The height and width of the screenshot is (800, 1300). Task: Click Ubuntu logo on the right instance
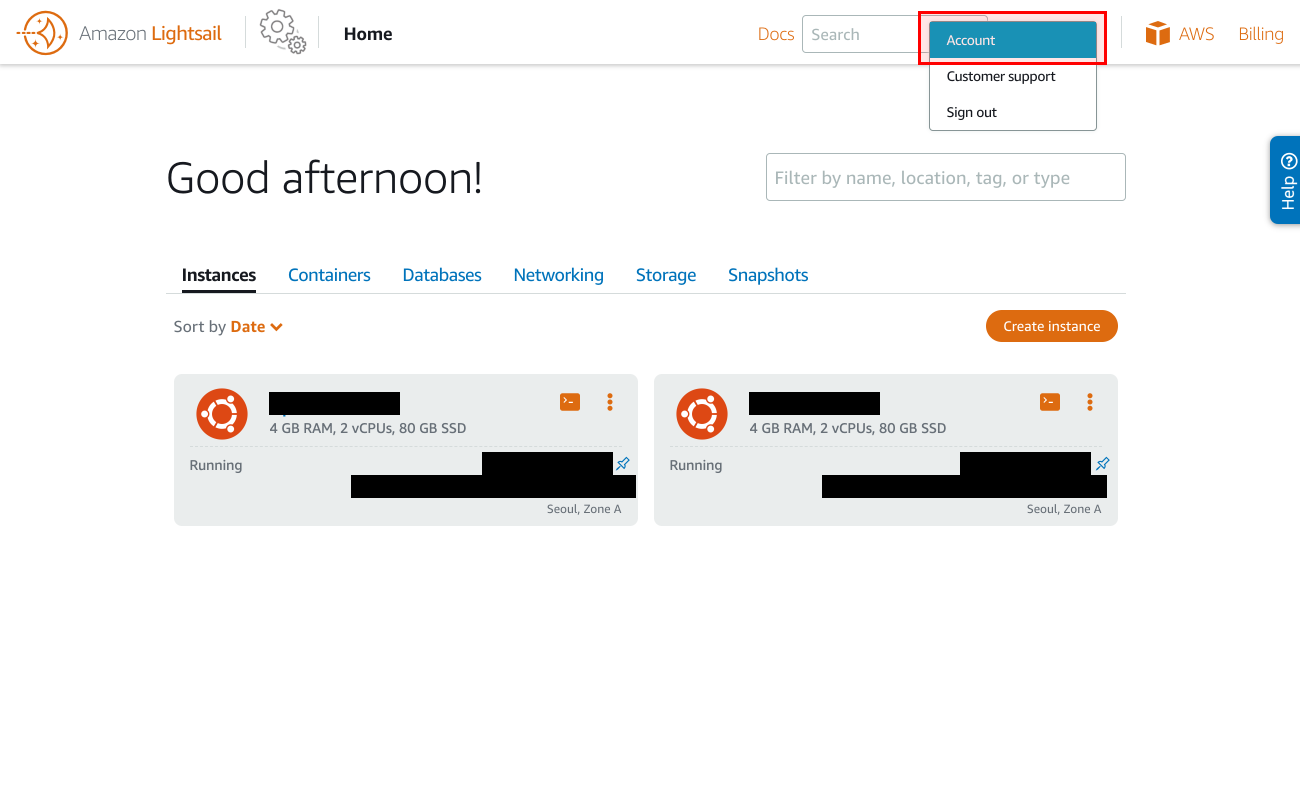pos(702,414)
